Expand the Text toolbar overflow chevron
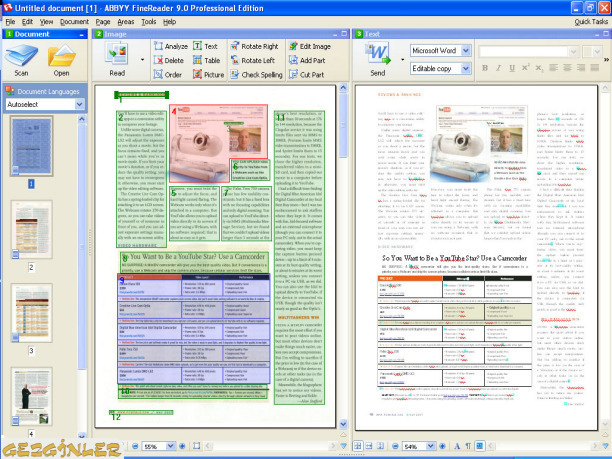This screenshot has height=459, width=612. [607, 59]
